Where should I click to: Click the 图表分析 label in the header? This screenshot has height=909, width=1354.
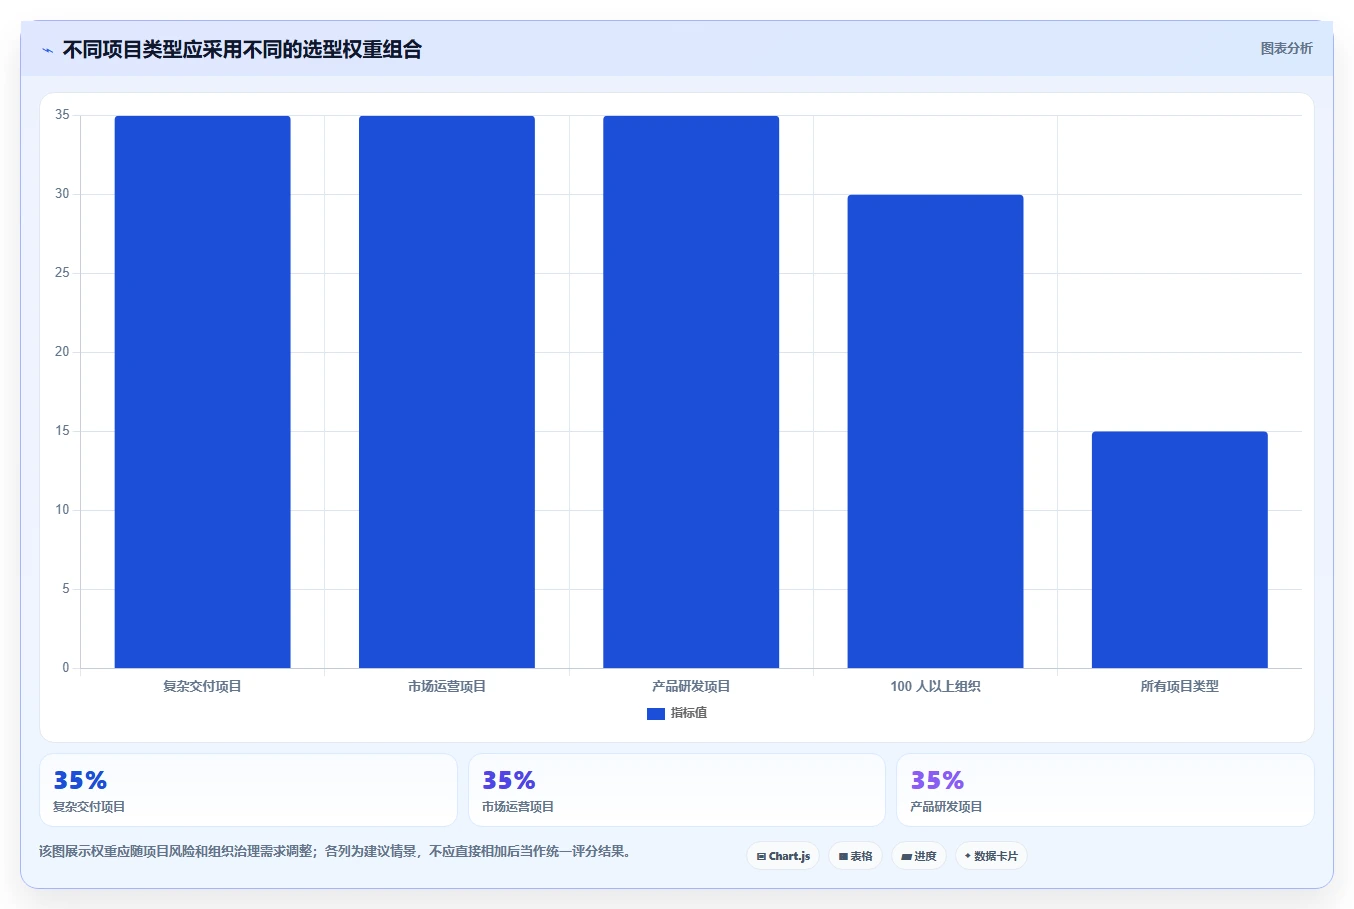1286,48
